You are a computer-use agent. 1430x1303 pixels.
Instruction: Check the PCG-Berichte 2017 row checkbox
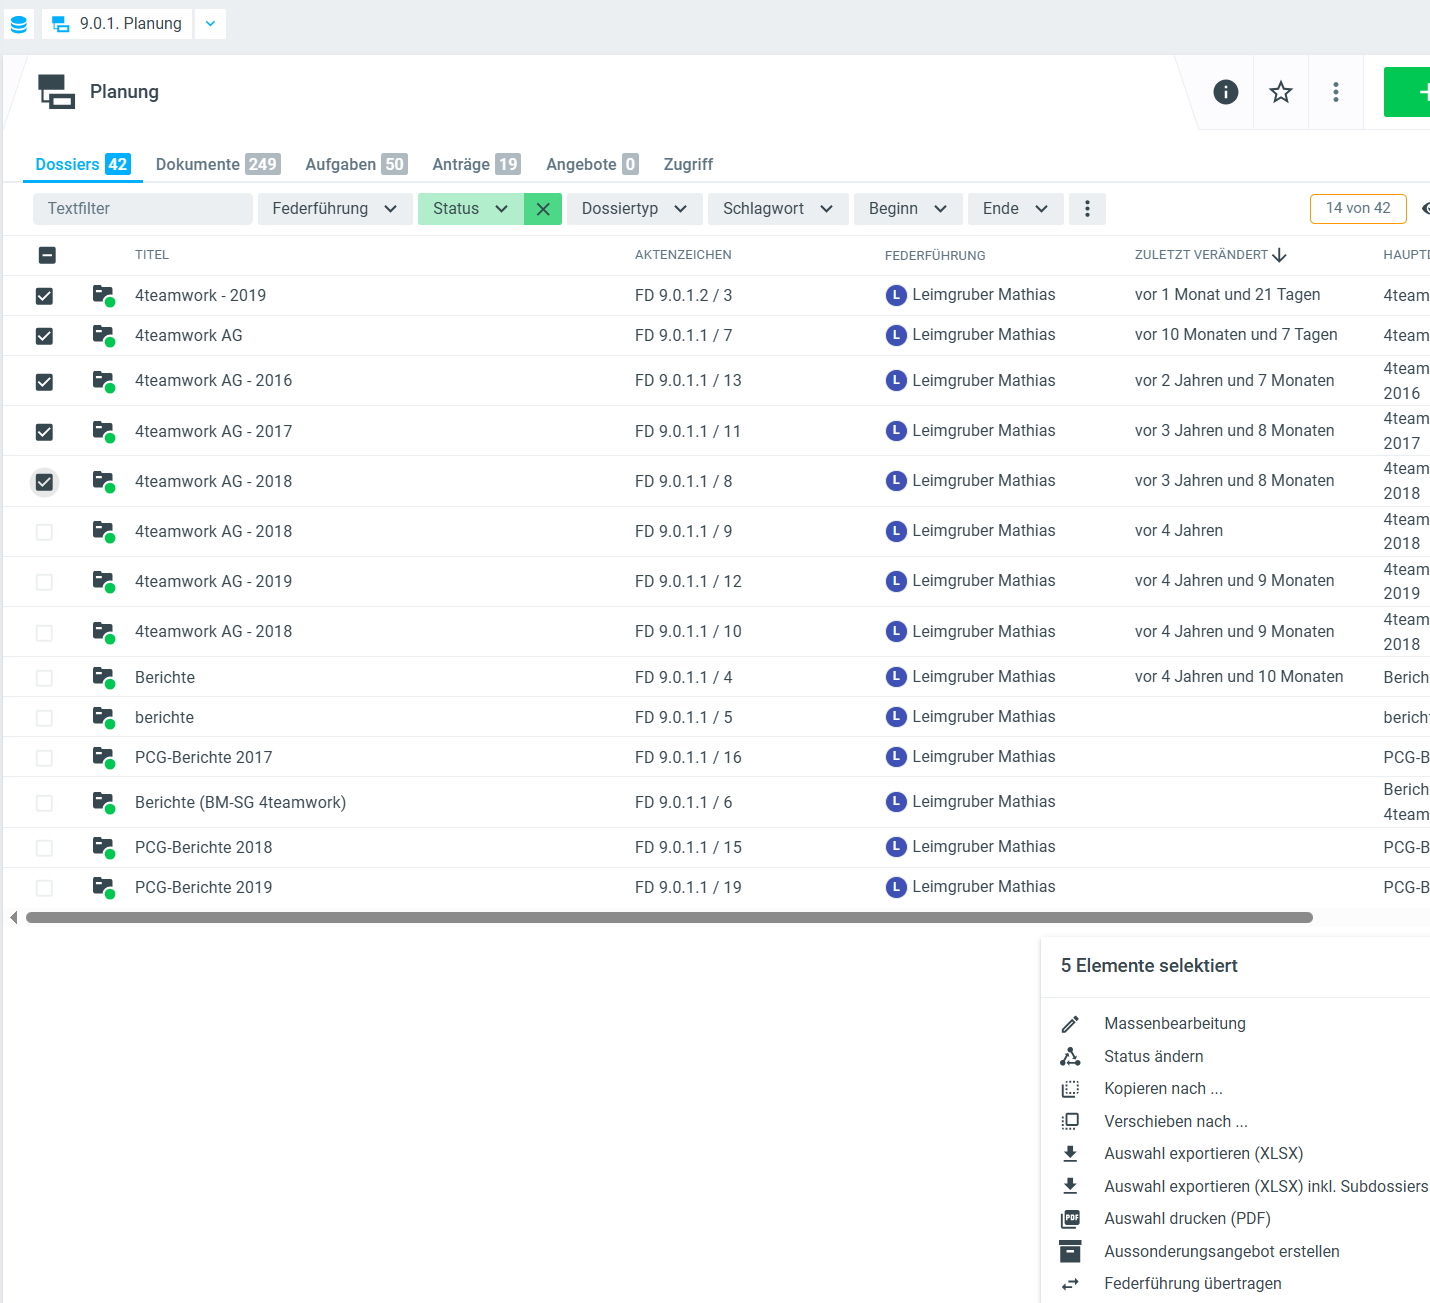(44, 758)
